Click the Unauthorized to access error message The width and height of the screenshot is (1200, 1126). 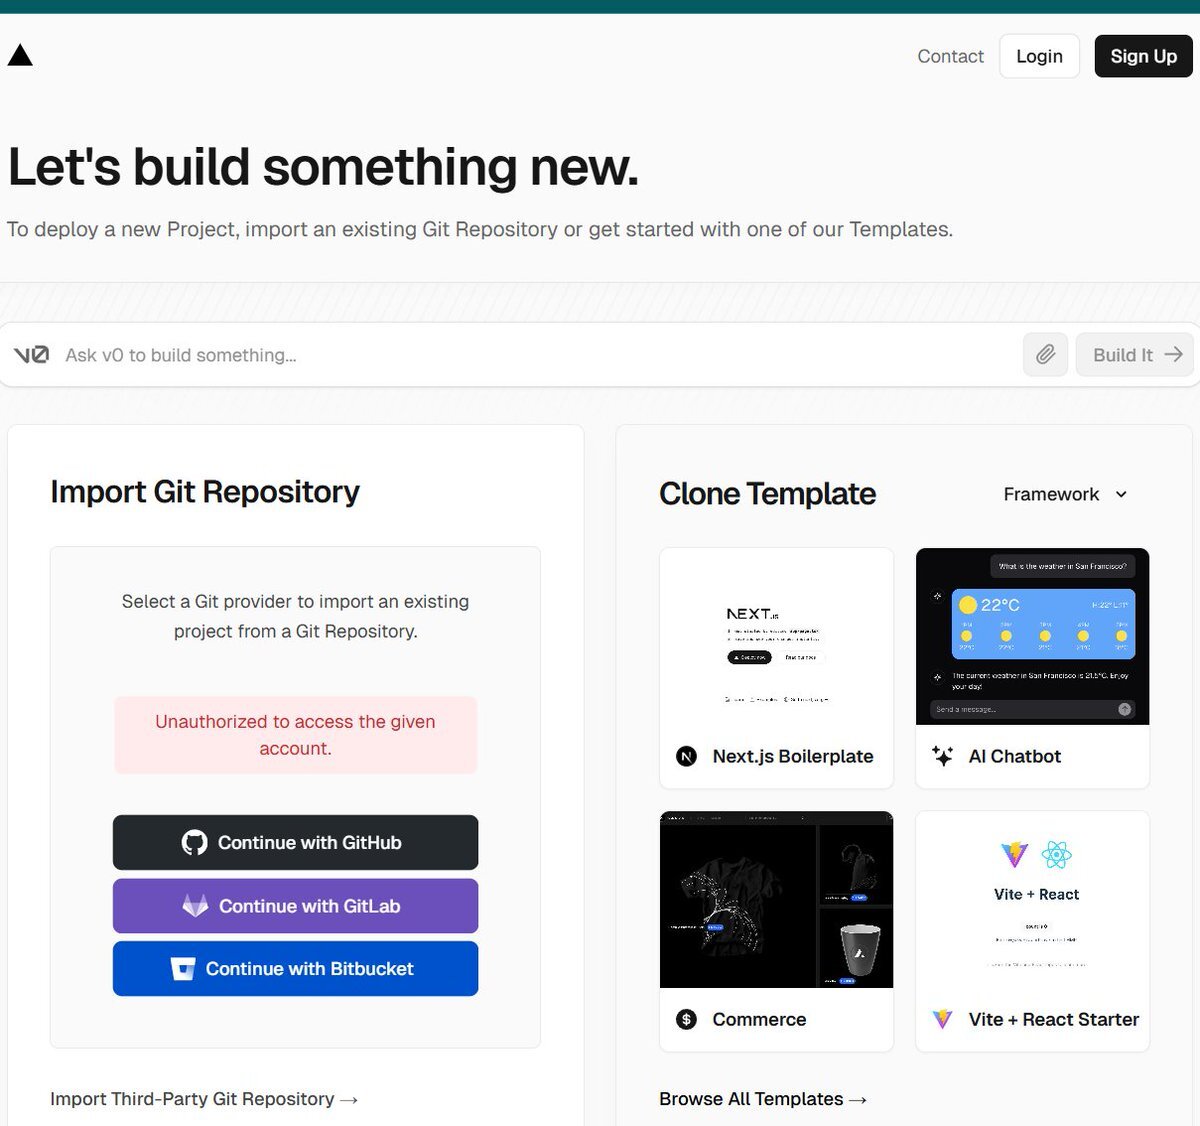pos(295,735)
